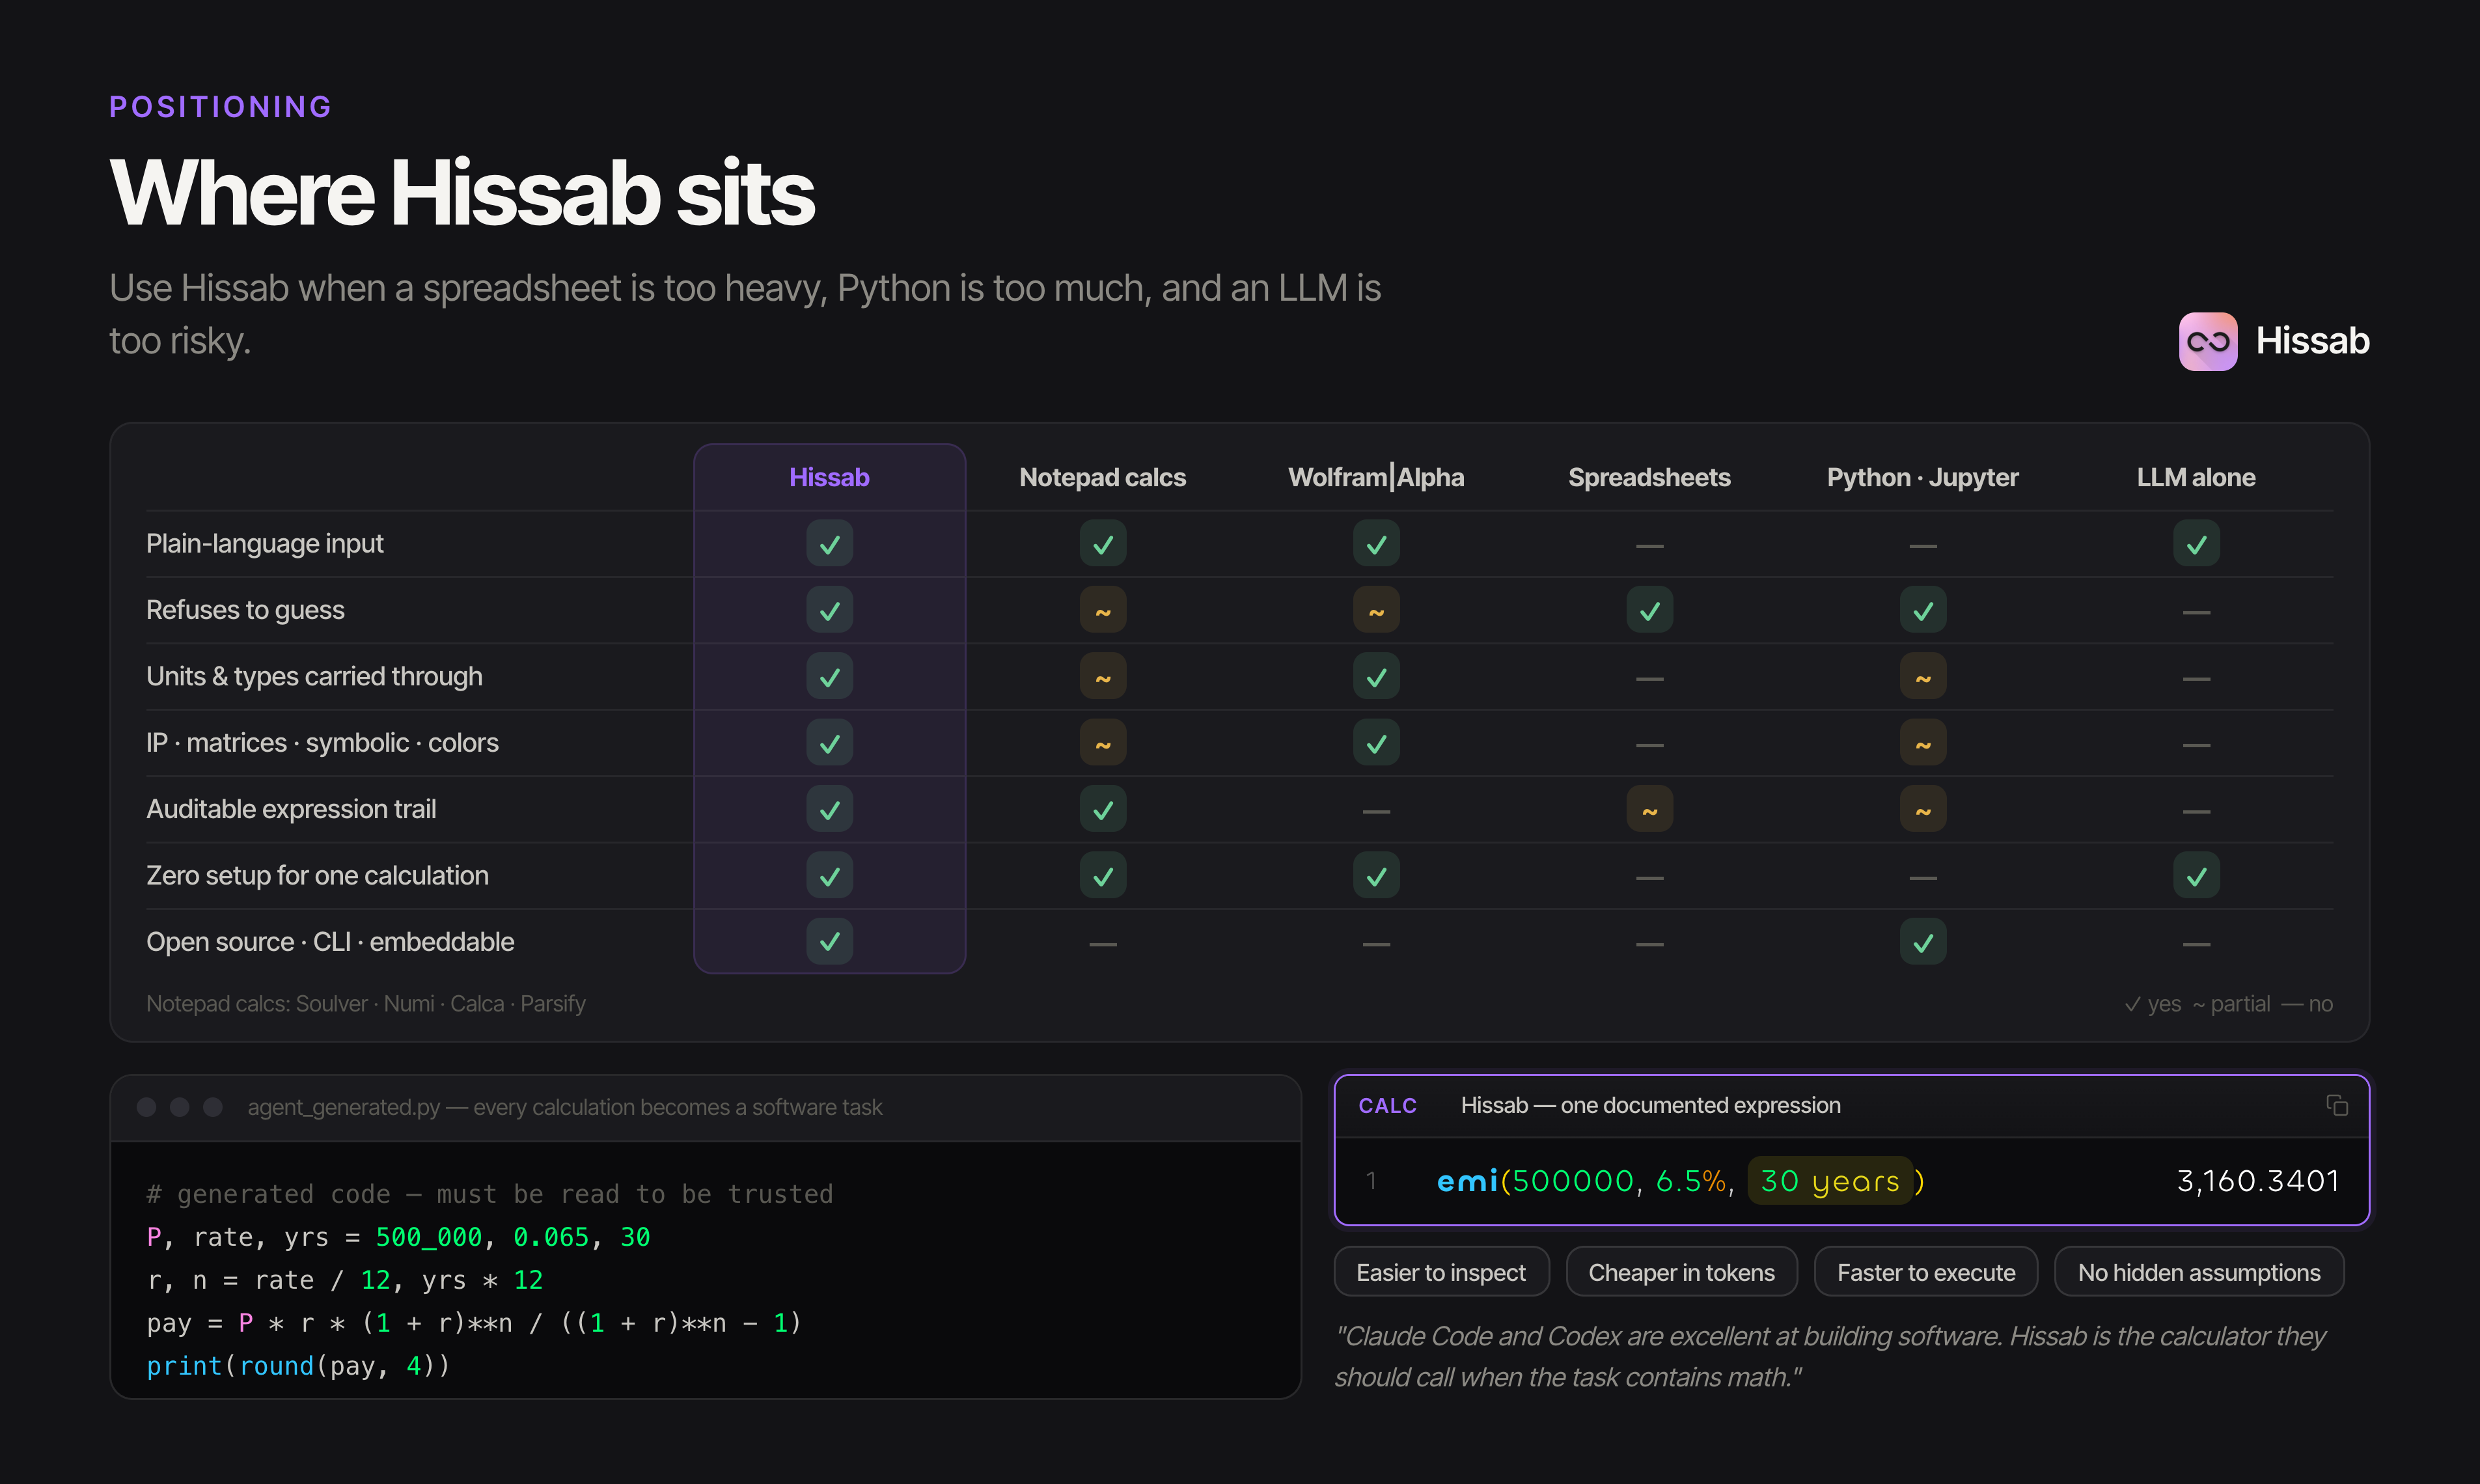Click Wolfram|Alpha partial mark for Refuses to guess

click(x=1376, y=610)
